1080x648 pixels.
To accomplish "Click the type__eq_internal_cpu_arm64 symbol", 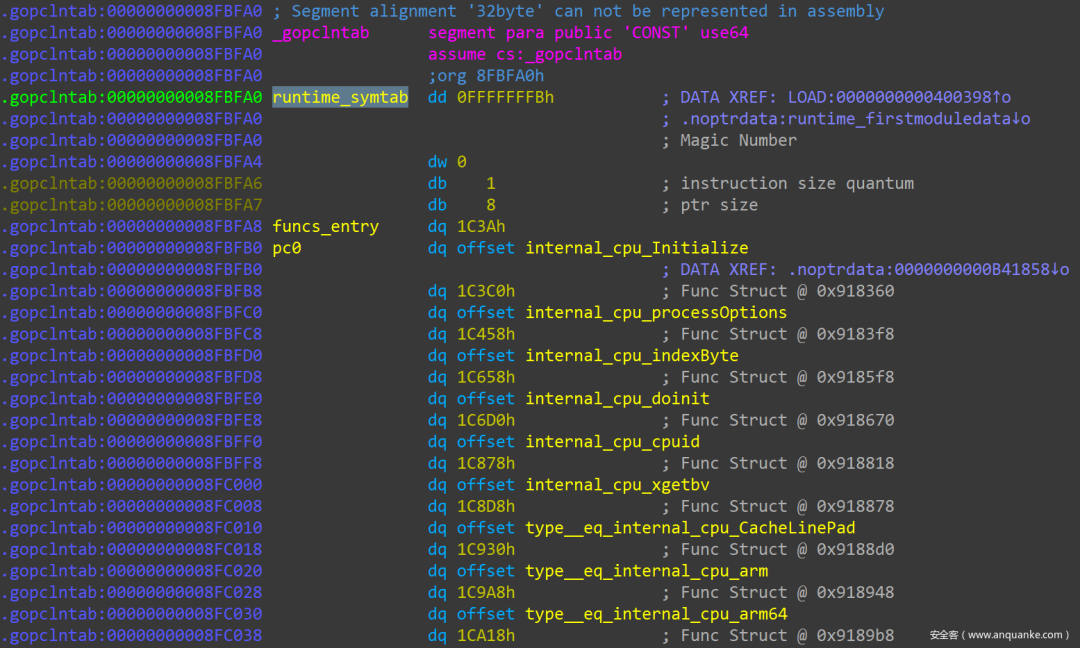I will click(x=656, y=614).
